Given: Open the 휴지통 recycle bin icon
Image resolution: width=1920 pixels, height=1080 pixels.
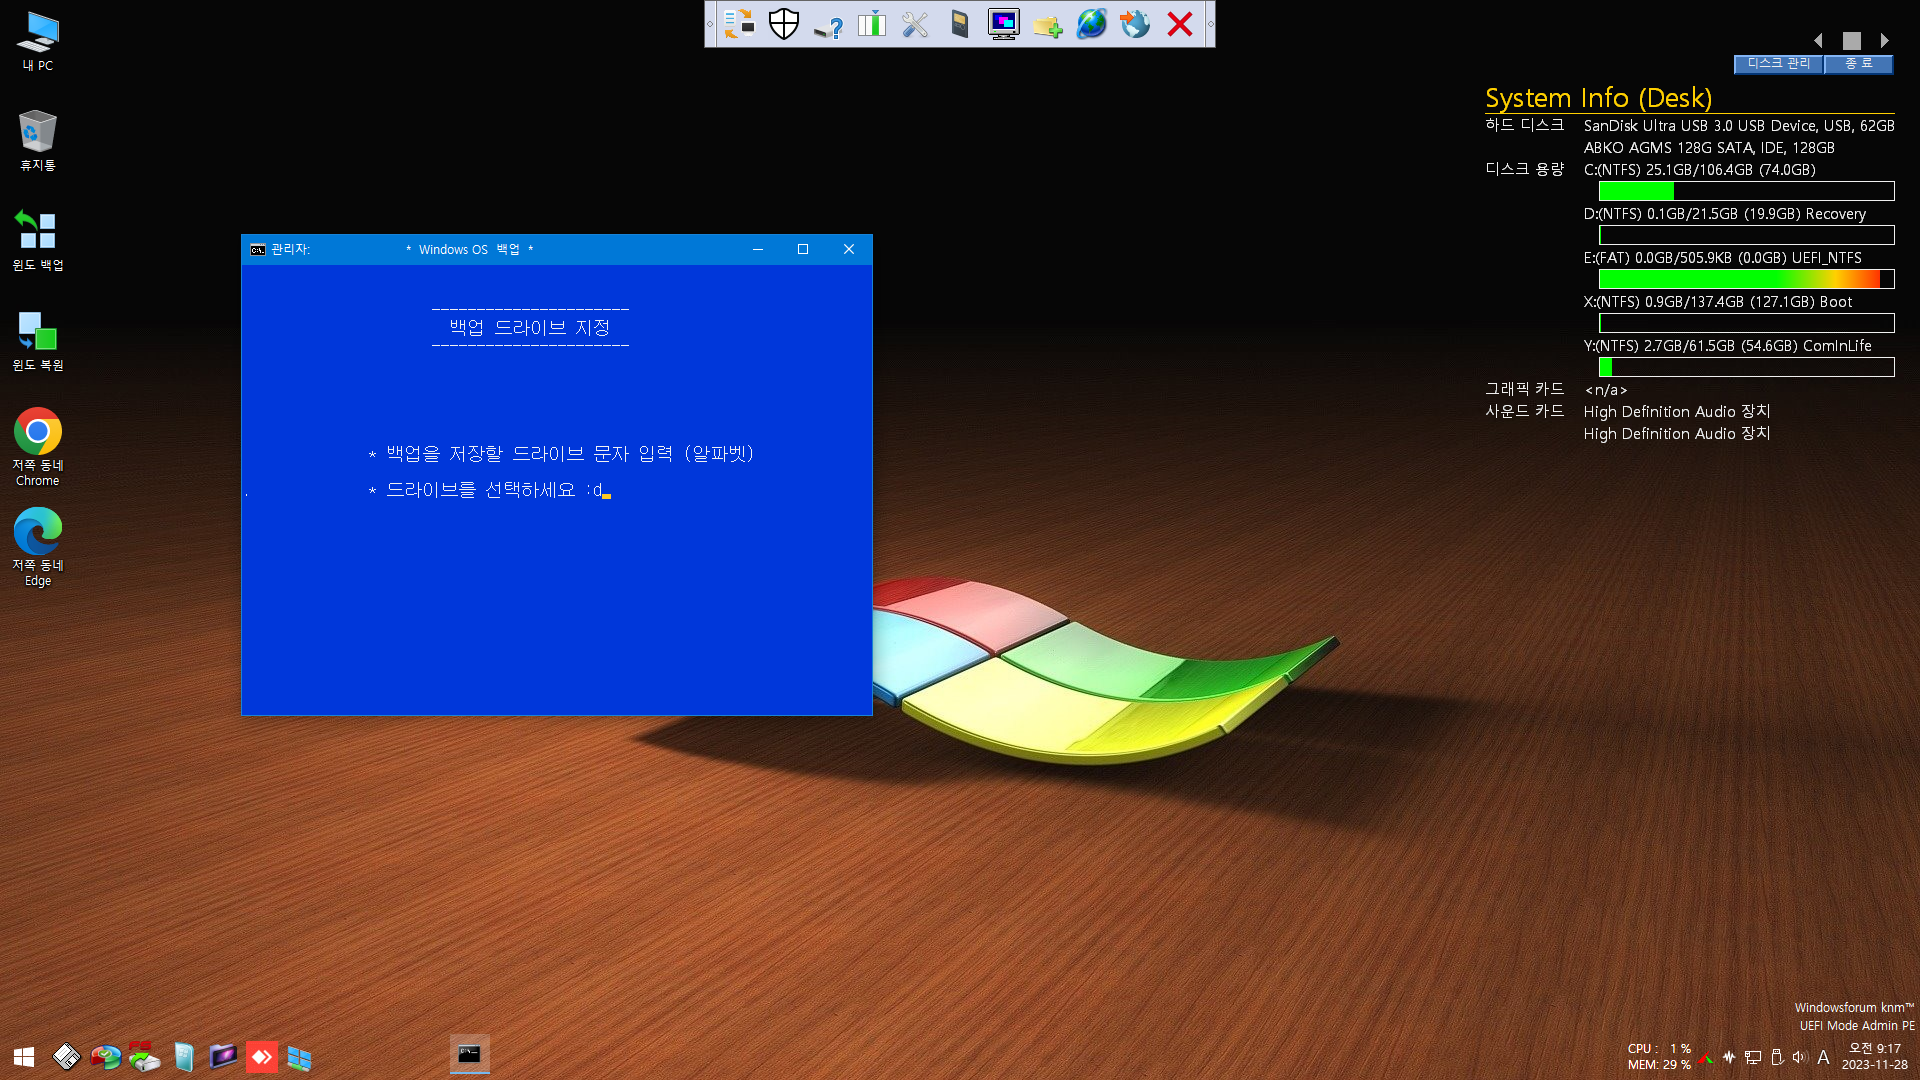Looking at the screenshot, I should pos(38,140).
